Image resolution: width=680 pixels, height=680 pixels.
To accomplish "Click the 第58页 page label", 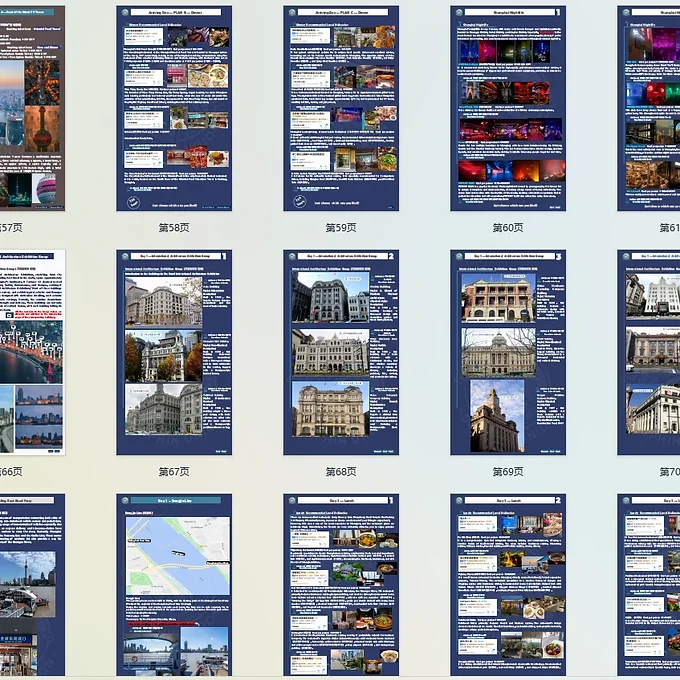I will point(174,228).
